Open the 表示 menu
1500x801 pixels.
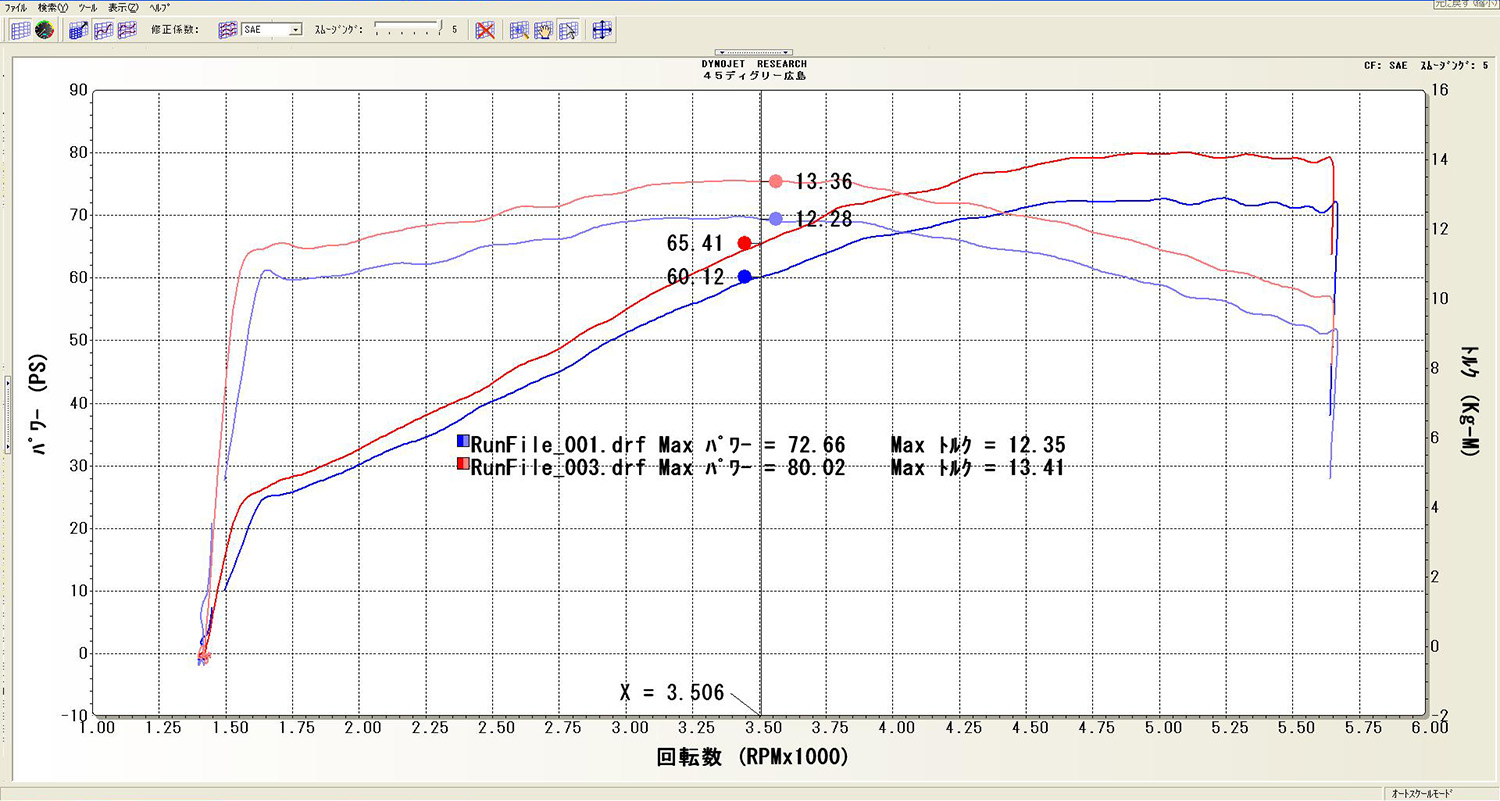click(124, 7)
